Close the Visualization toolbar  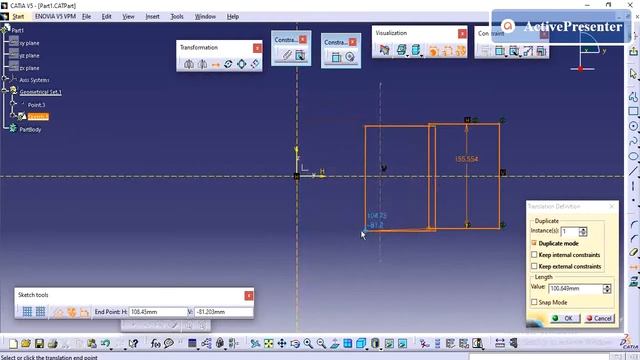462,33
